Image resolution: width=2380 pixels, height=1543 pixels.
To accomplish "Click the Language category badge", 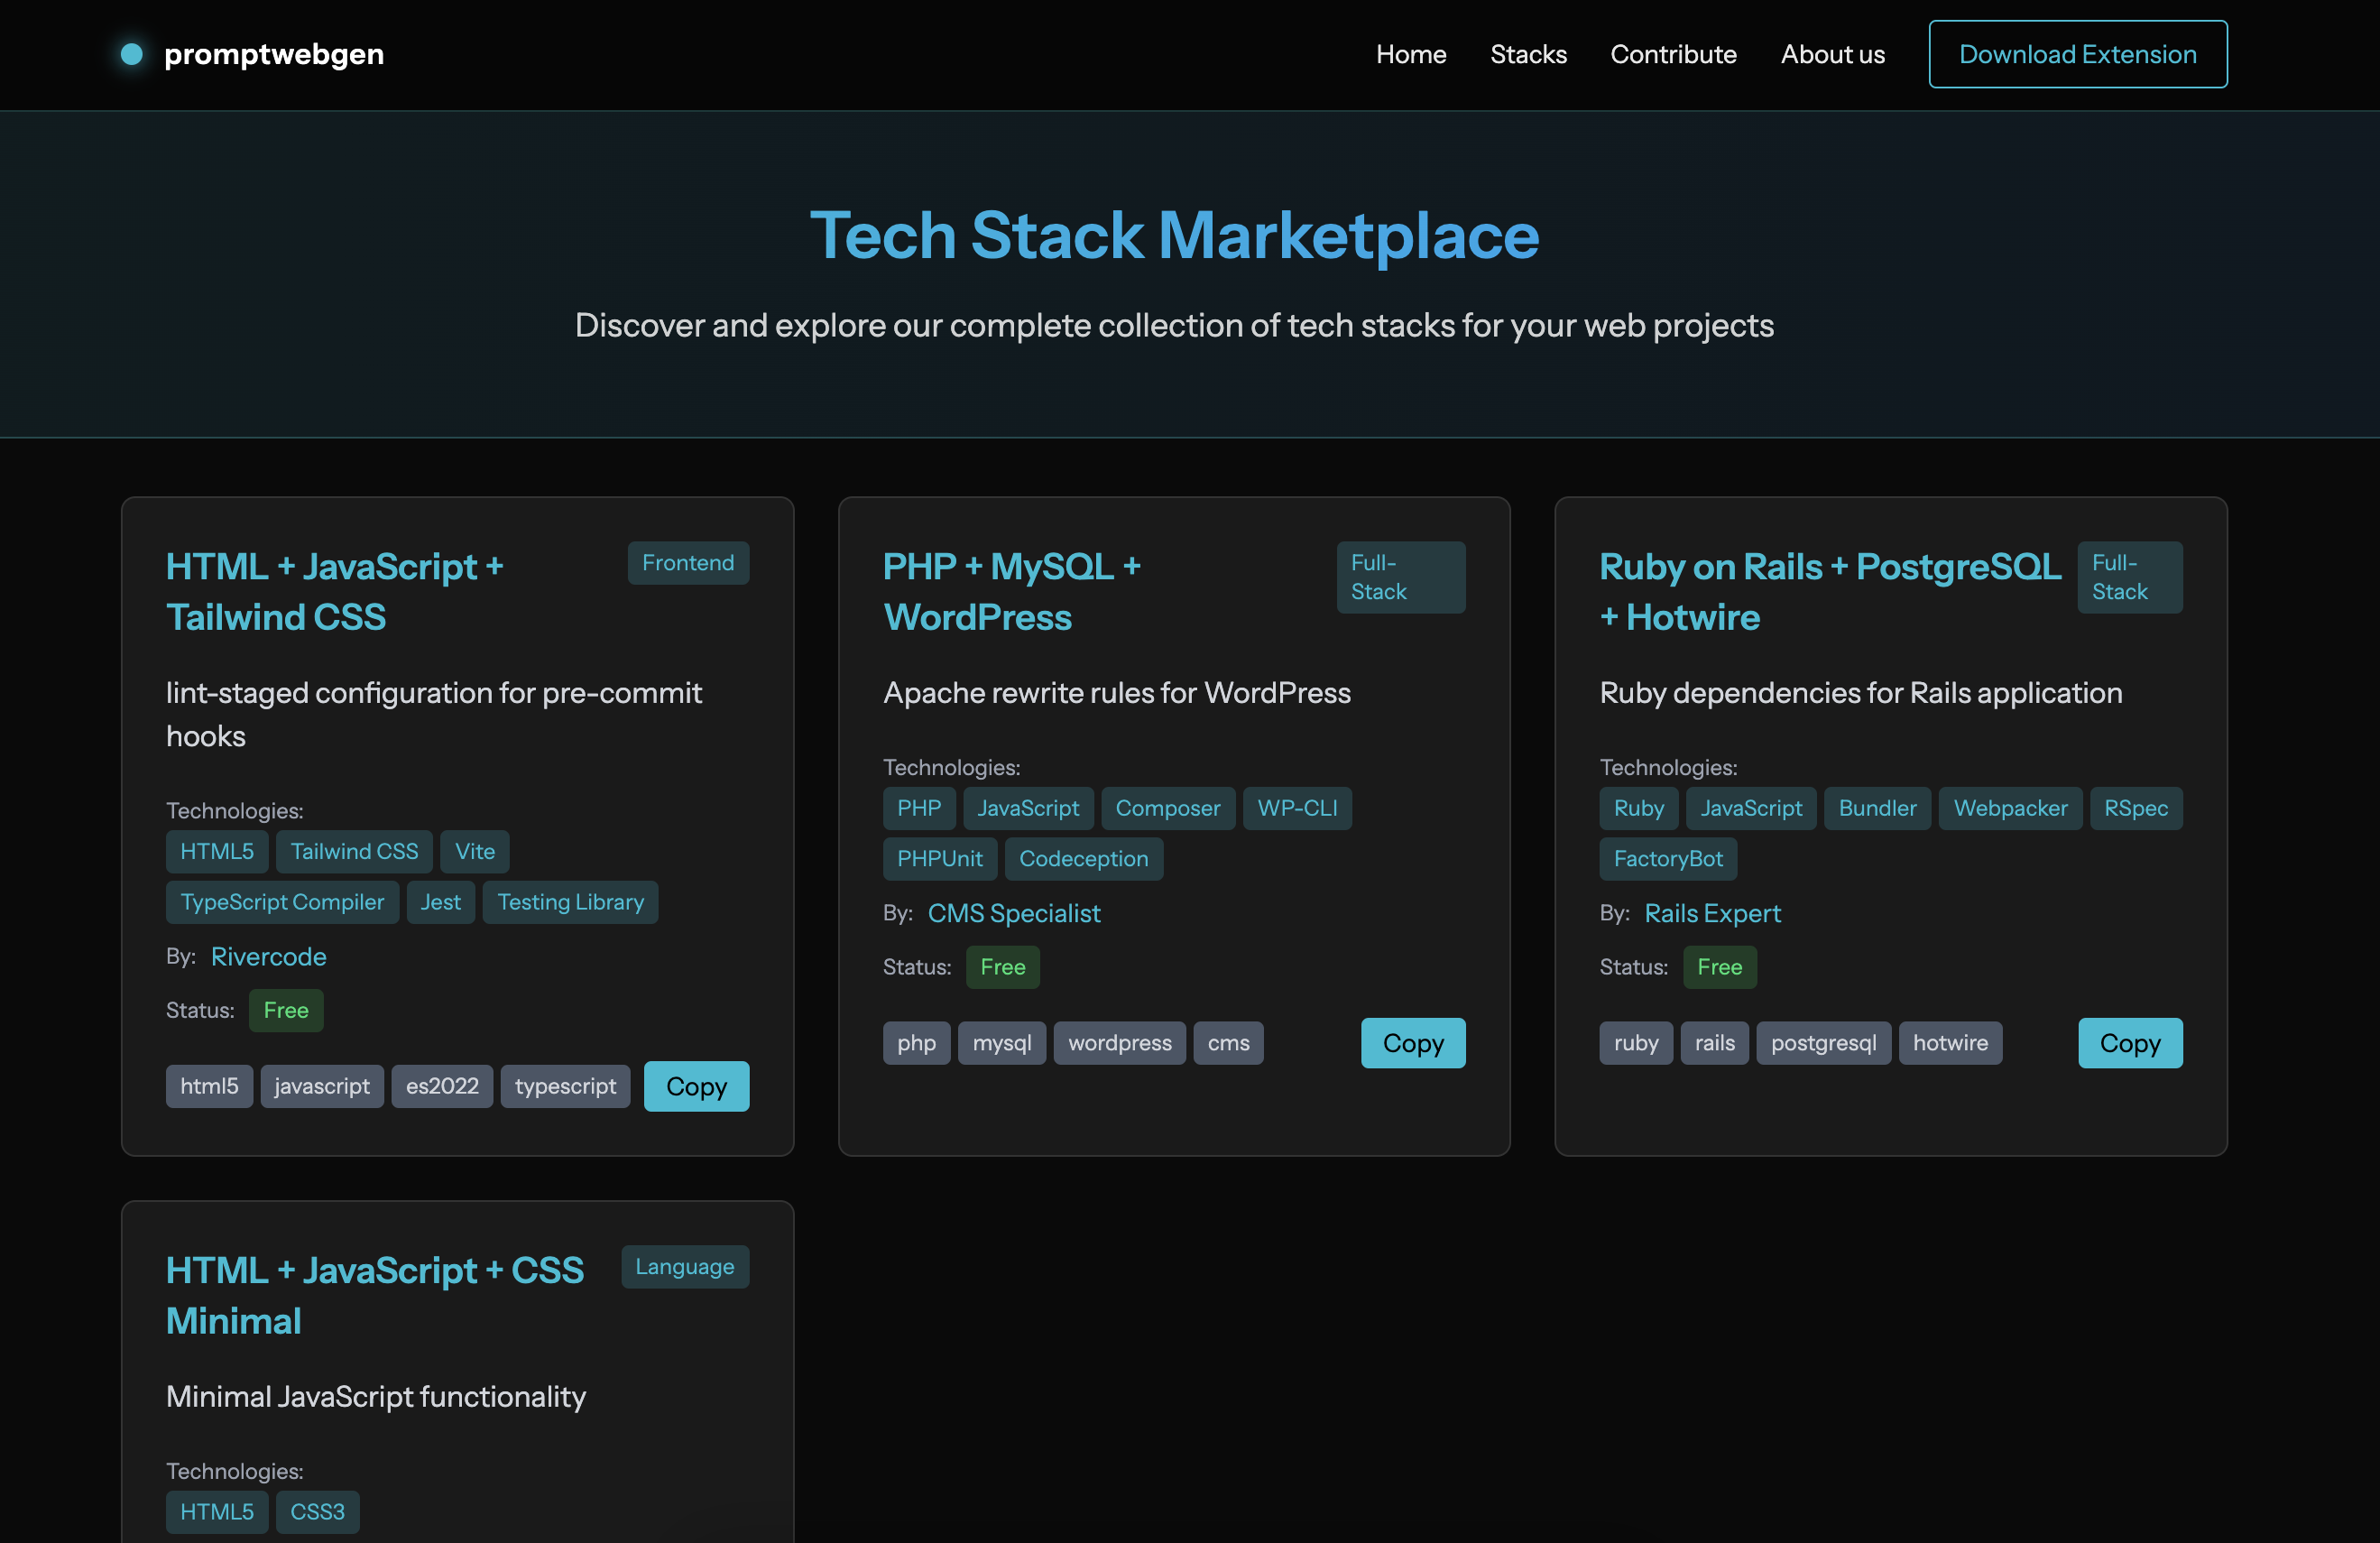I will (684, 1266).
